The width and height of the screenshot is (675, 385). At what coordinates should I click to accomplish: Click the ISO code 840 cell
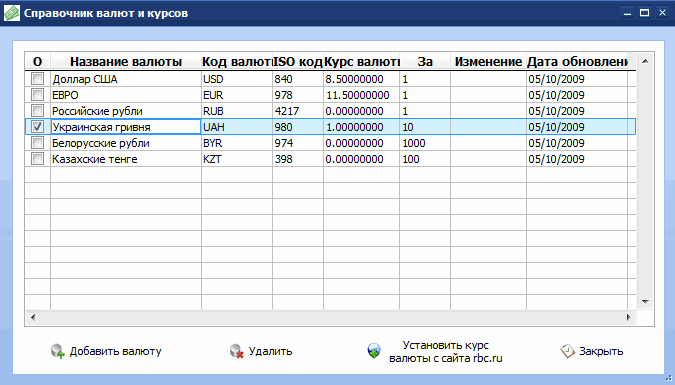298,79
